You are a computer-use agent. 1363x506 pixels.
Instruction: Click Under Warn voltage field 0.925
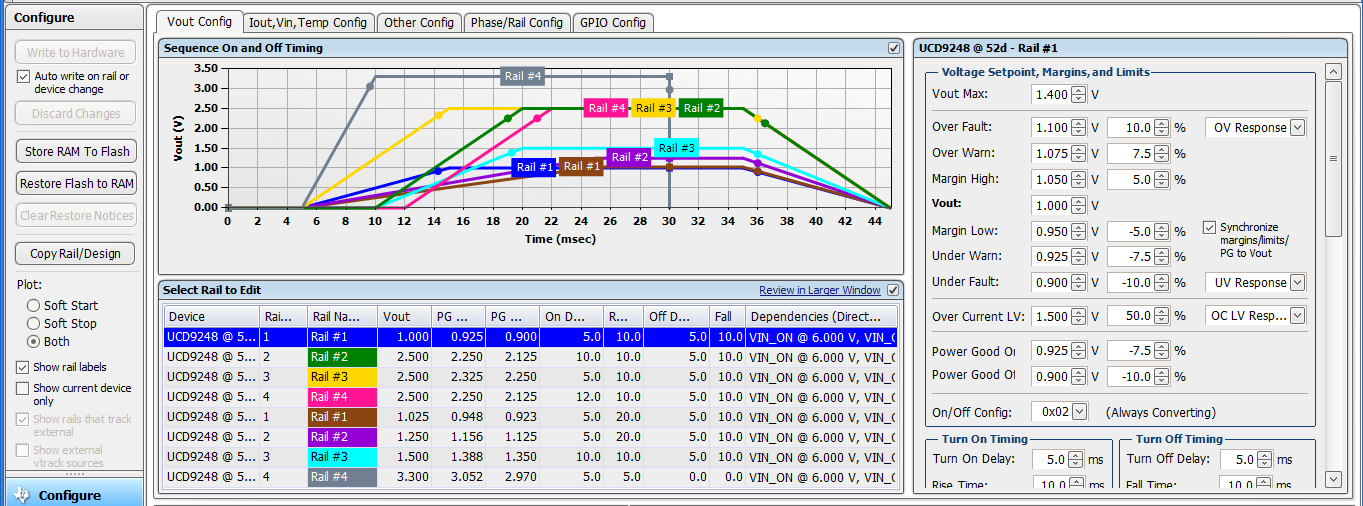click(x=1051, y=257)
